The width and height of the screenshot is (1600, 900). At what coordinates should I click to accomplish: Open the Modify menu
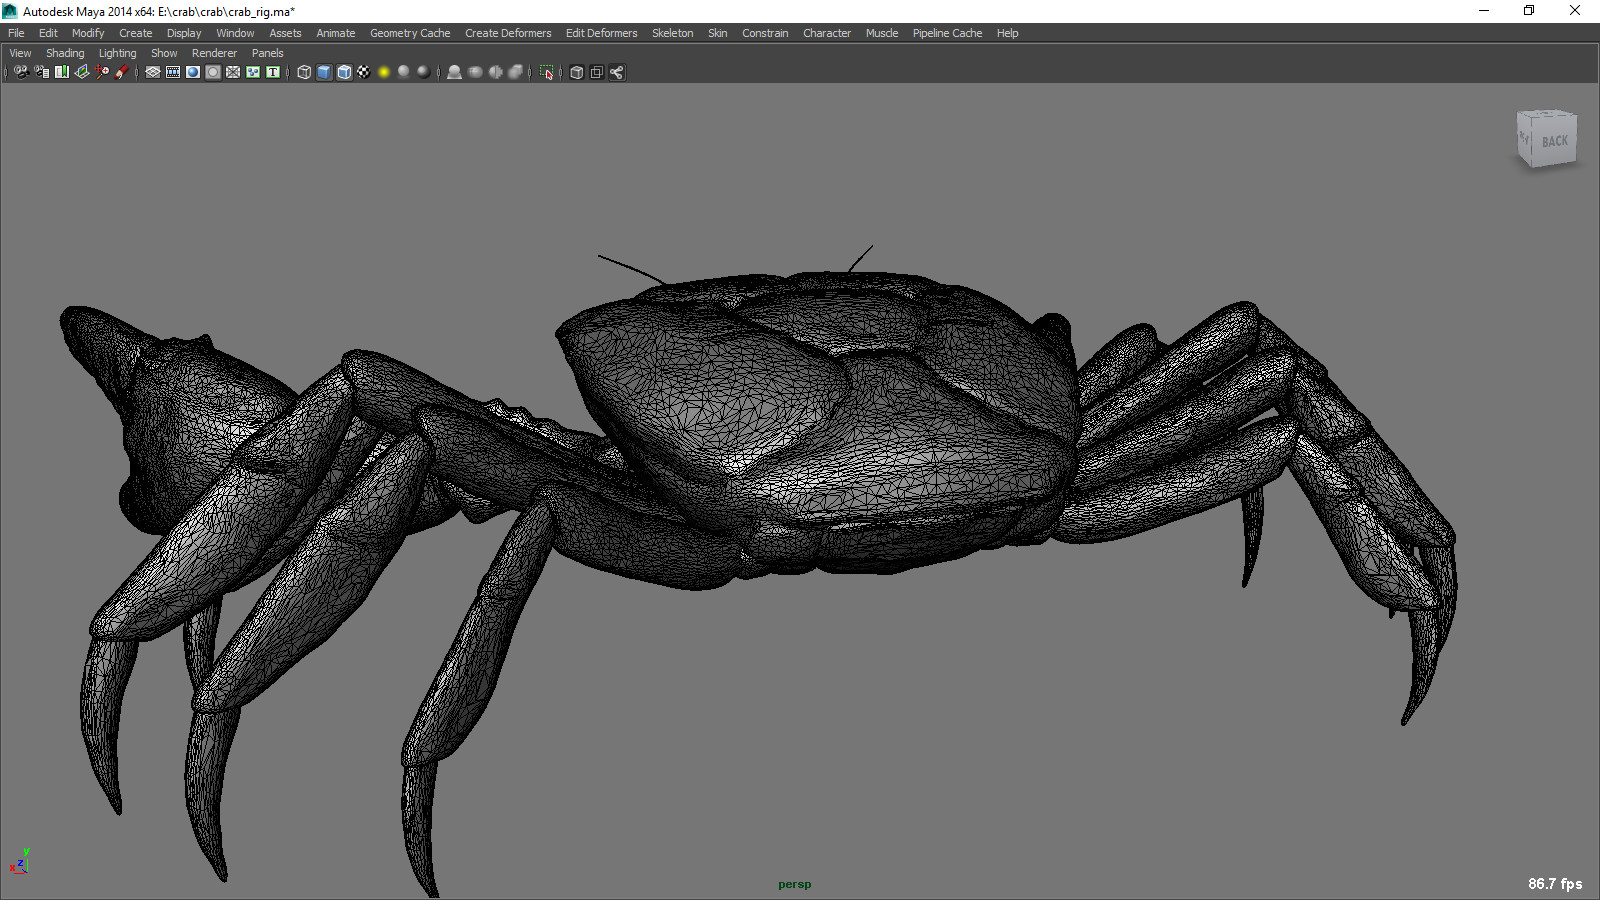click(x=88, y=33)
